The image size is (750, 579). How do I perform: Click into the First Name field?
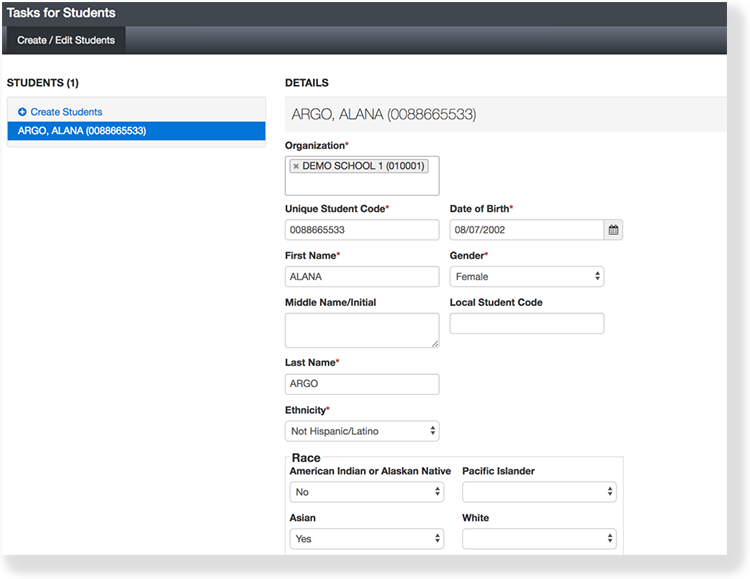(362, 277)
